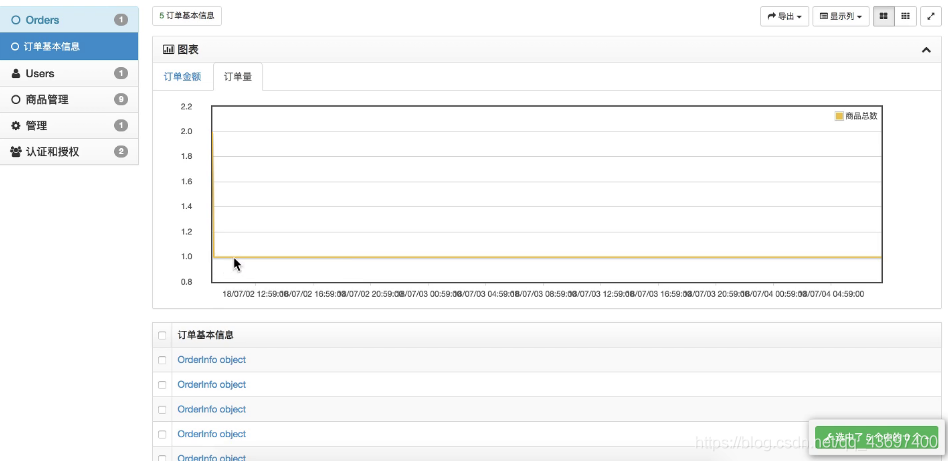Open the 导出 export dropdown
The width and height of the screenshot is (948, 461).
tap(785, 16)
